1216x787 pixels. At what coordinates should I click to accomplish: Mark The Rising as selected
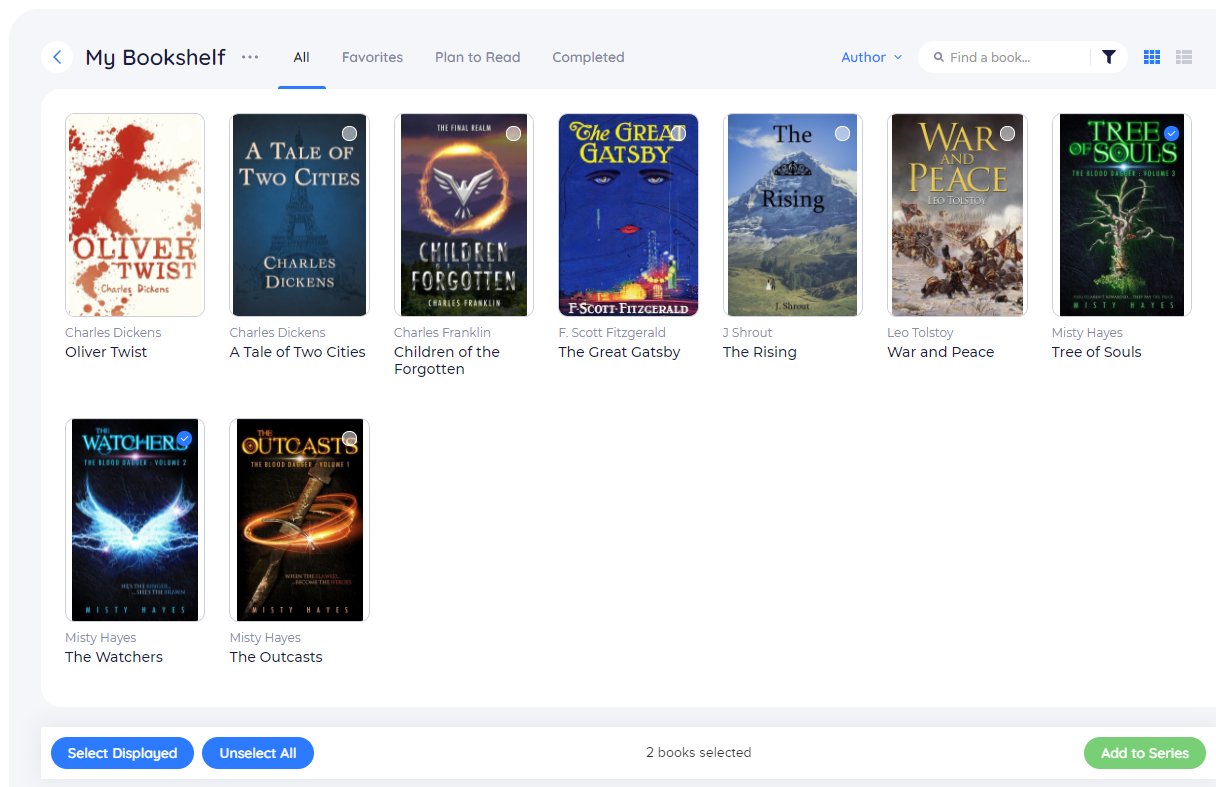[x=842, y=133]
